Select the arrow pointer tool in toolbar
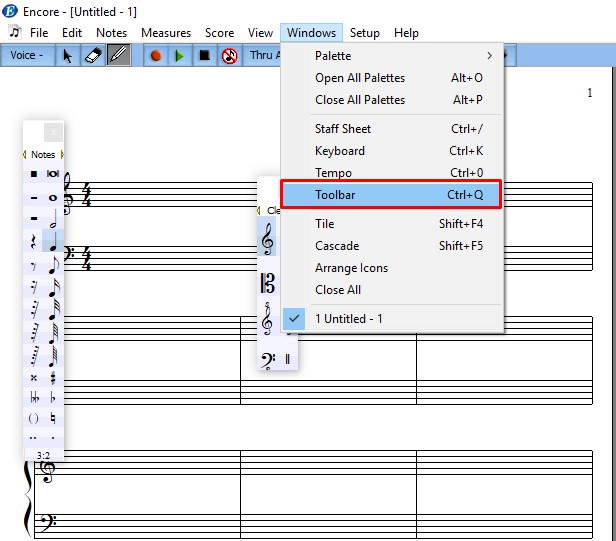Screen dimensions: 616x541 68,55
